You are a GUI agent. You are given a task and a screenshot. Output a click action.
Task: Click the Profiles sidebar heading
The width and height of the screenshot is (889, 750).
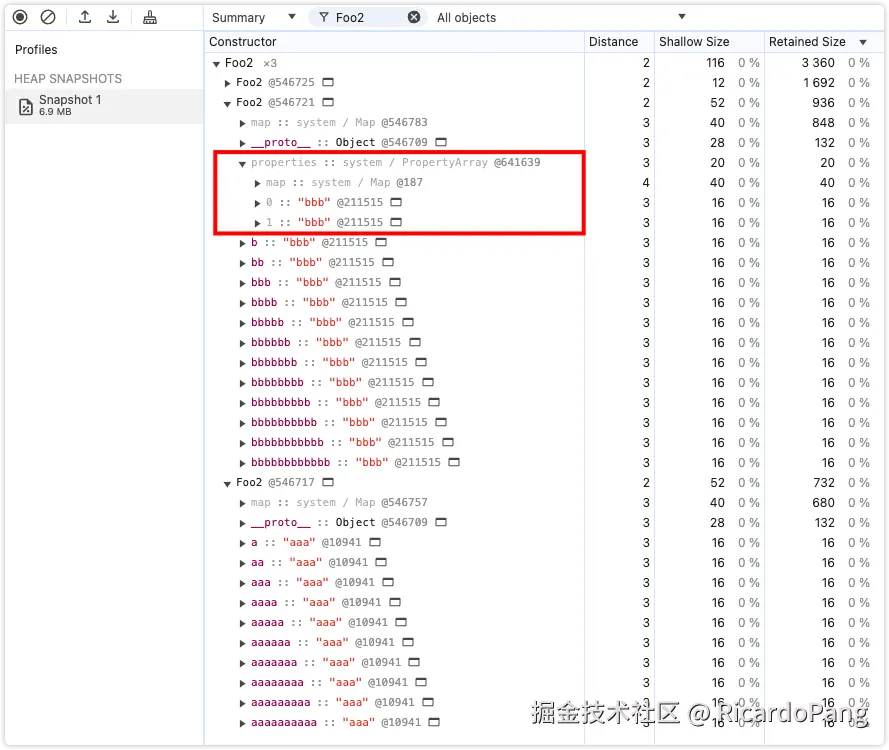36,49
